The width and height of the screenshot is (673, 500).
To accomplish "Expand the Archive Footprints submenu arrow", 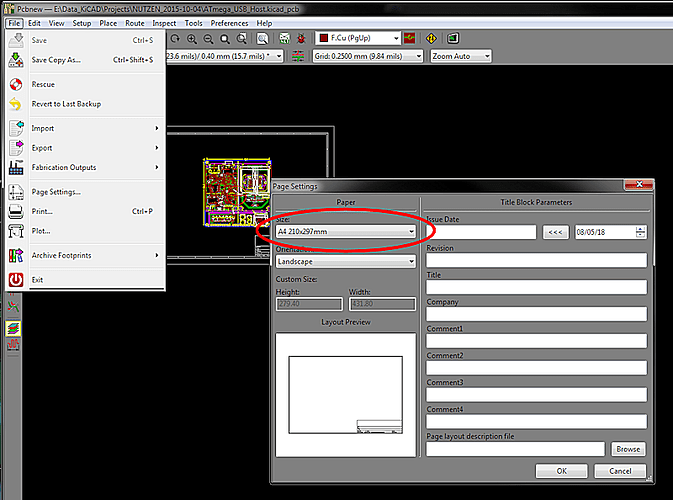I will click(x=157, y=255).
